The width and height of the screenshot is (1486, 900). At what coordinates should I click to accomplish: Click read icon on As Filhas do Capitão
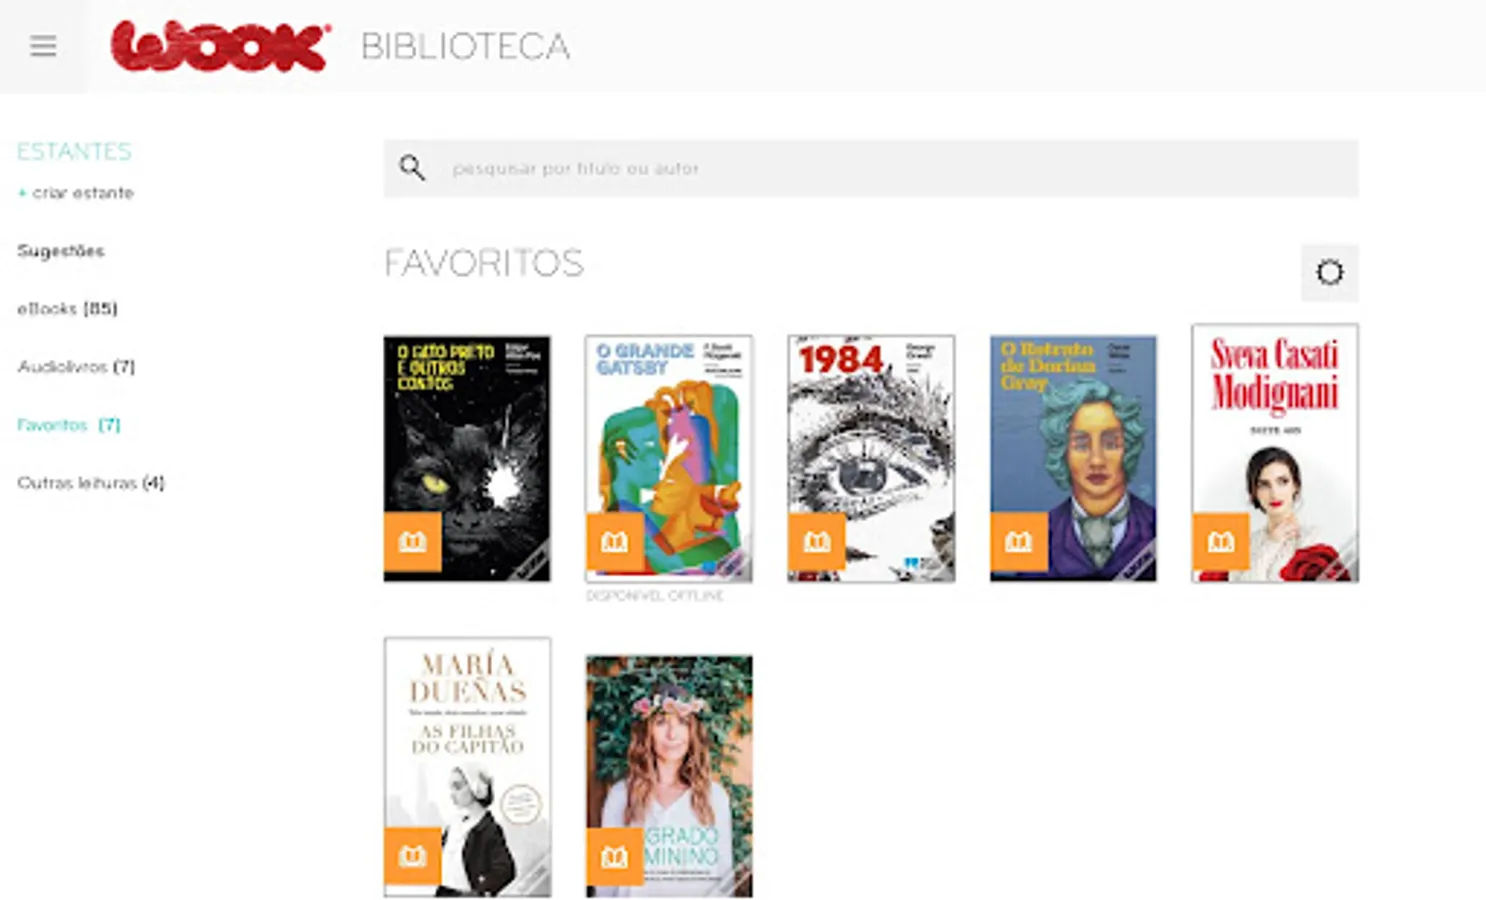point(413,856)
